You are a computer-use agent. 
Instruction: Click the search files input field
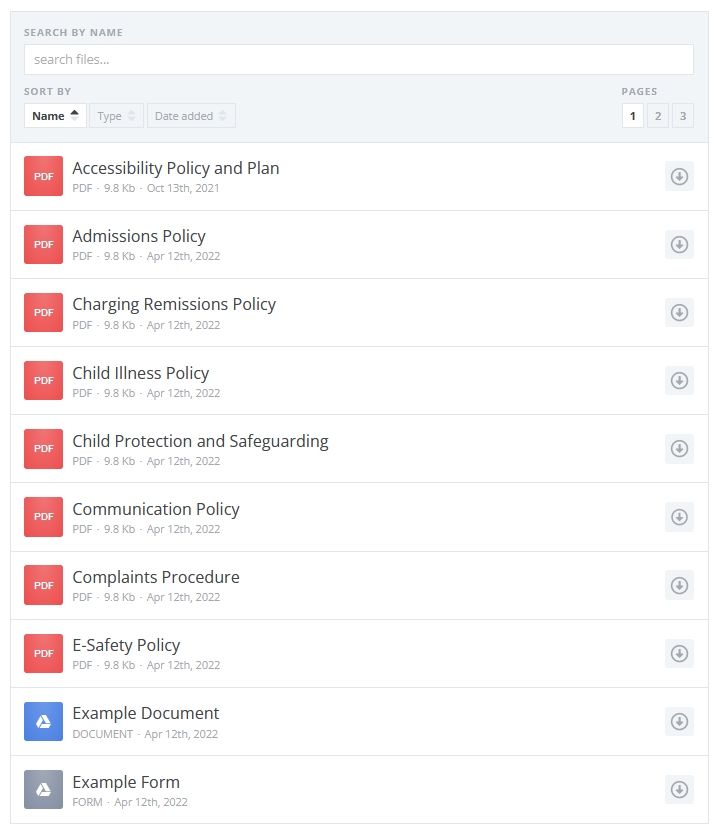358,60
